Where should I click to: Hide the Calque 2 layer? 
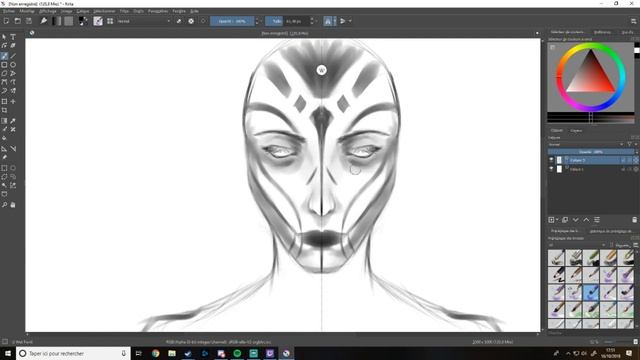[551, 160]
